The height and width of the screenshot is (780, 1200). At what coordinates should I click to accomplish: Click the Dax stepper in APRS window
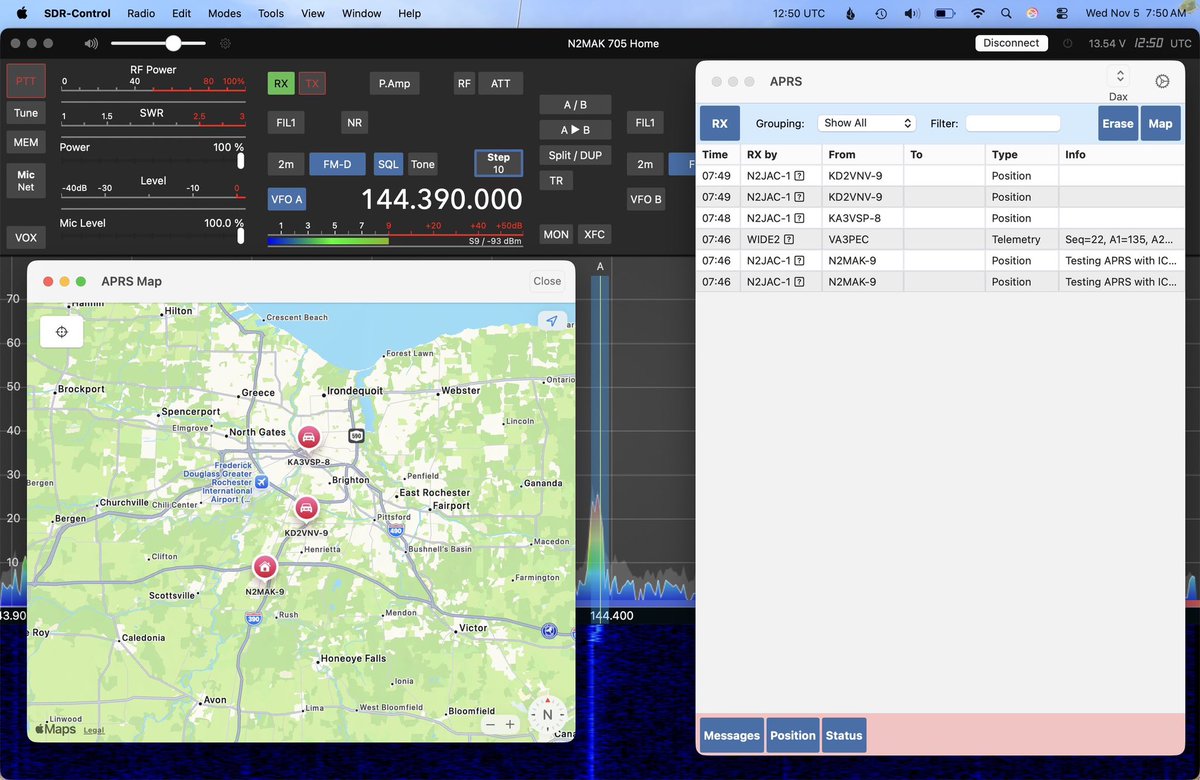point(1119,77)
